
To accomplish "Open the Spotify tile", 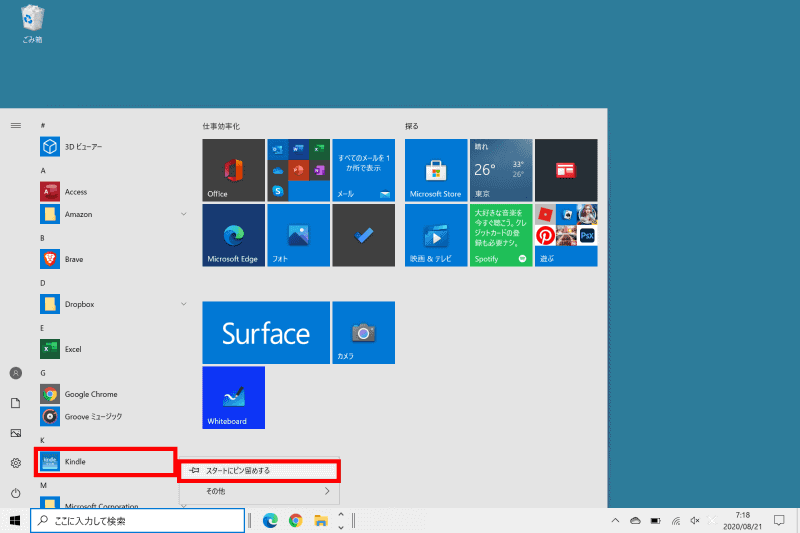I will click(501, 235).
